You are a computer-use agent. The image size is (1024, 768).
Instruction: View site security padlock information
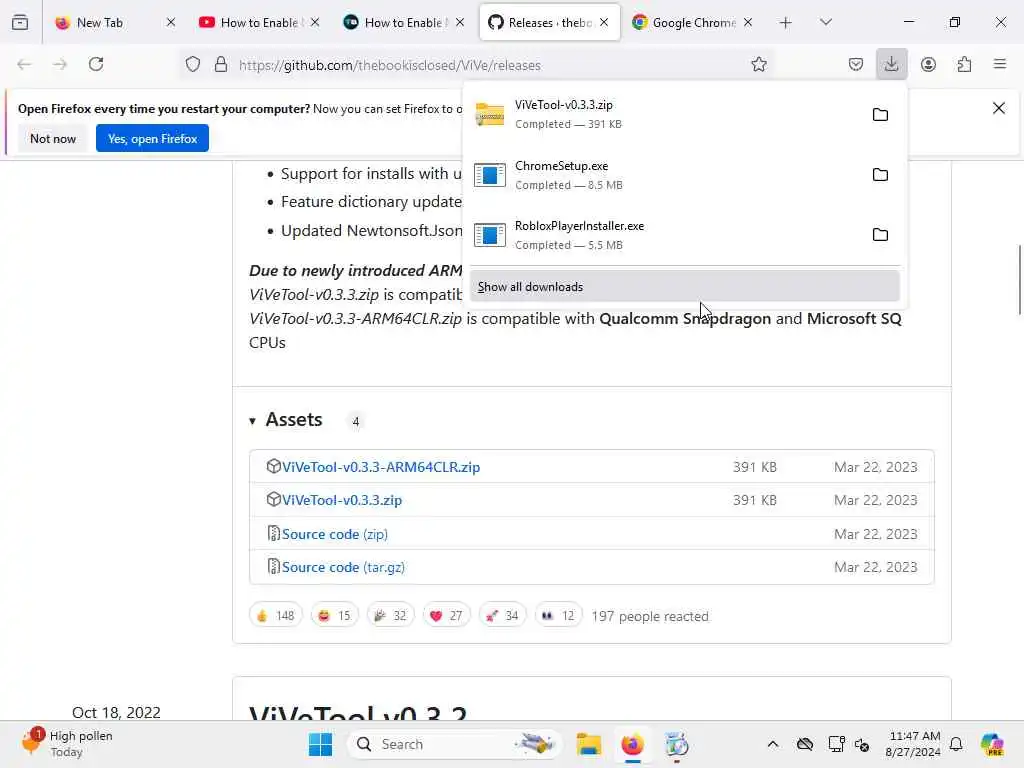[x=221, y=64]
